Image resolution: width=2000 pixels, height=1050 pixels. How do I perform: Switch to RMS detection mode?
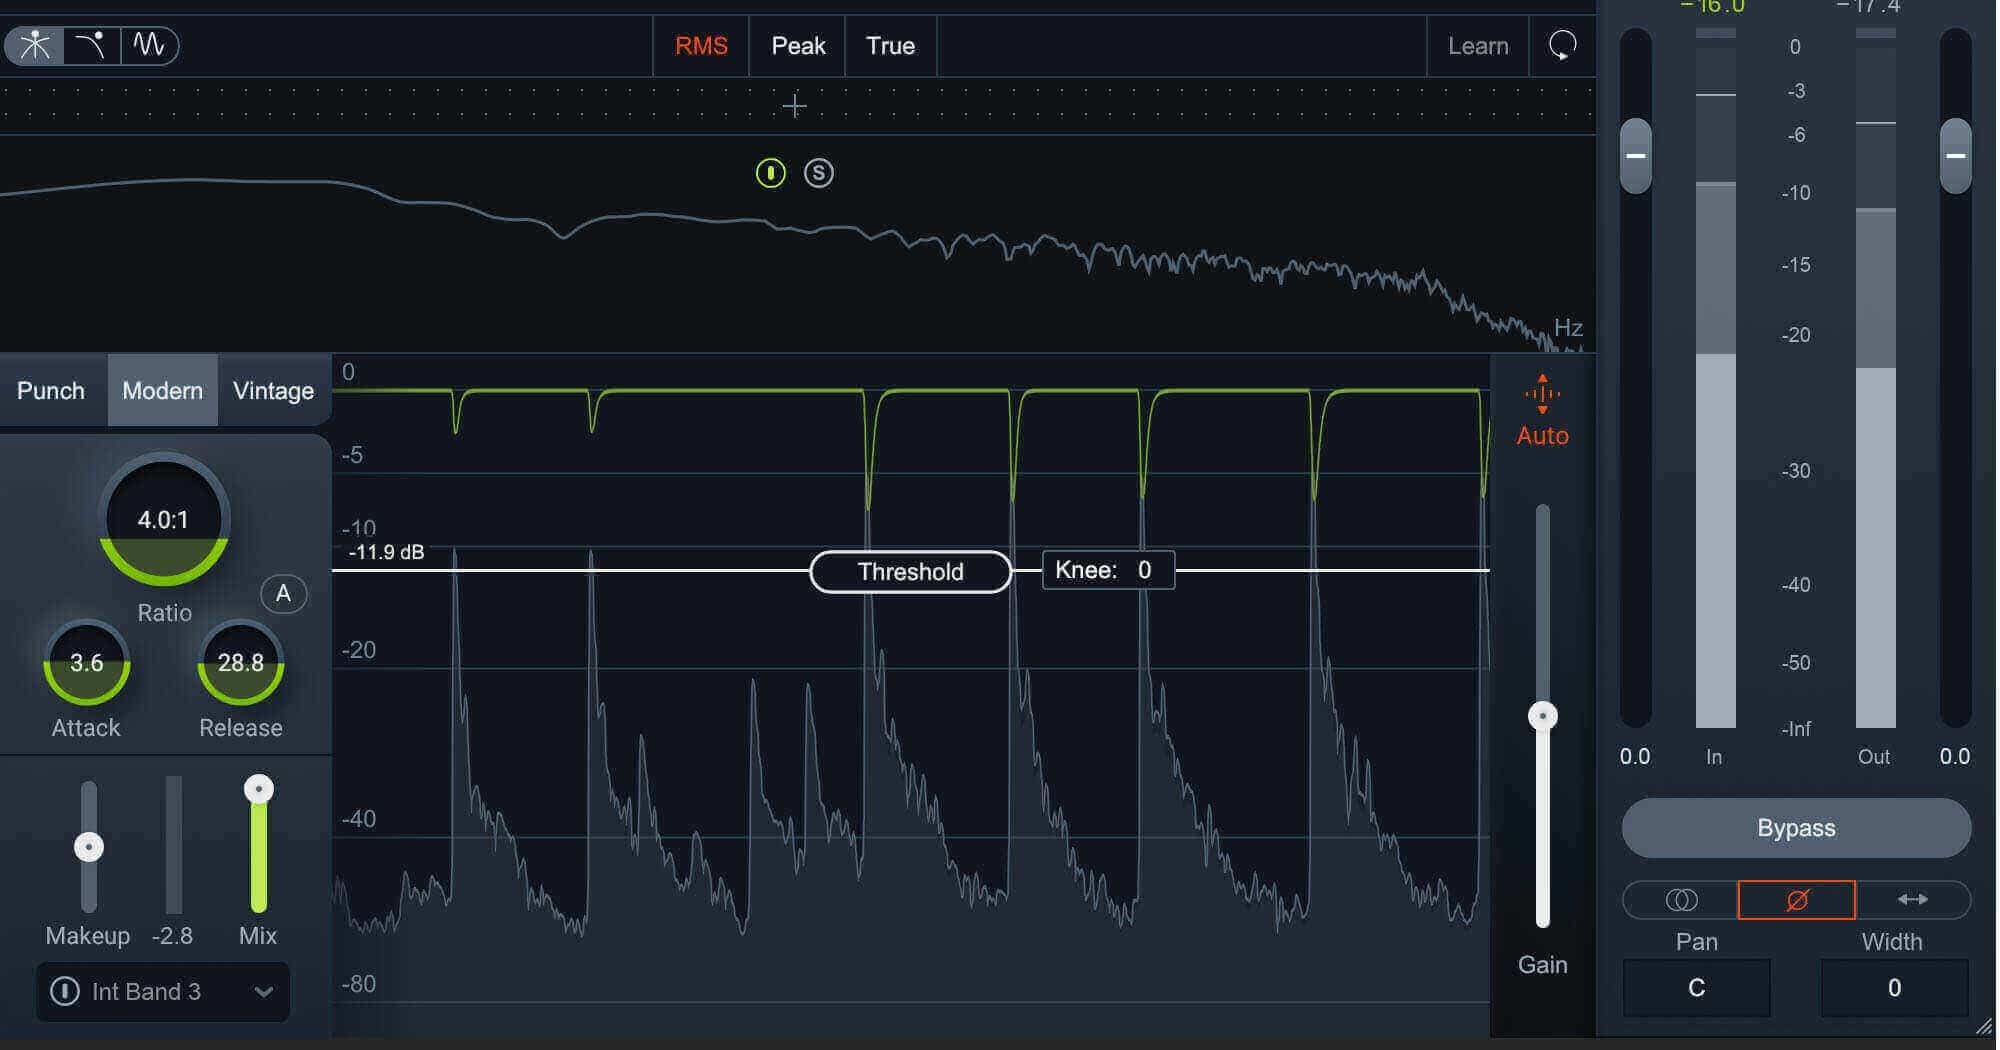point(701,46)
